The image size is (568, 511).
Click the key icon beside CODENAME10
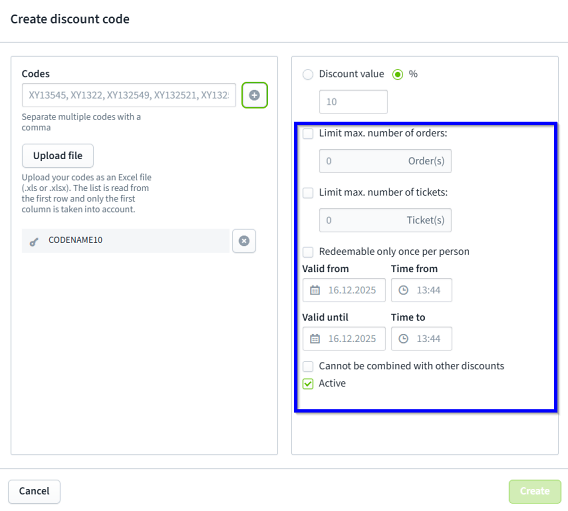(34, 242)
